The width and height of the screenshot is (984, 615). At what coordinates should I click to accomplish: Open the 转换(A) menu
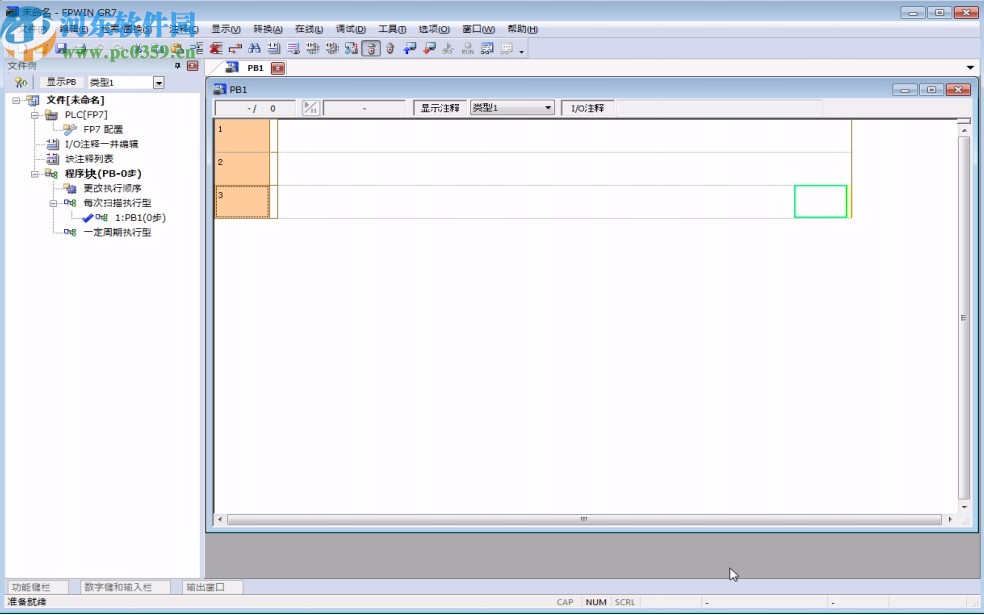tap(268, 29)
